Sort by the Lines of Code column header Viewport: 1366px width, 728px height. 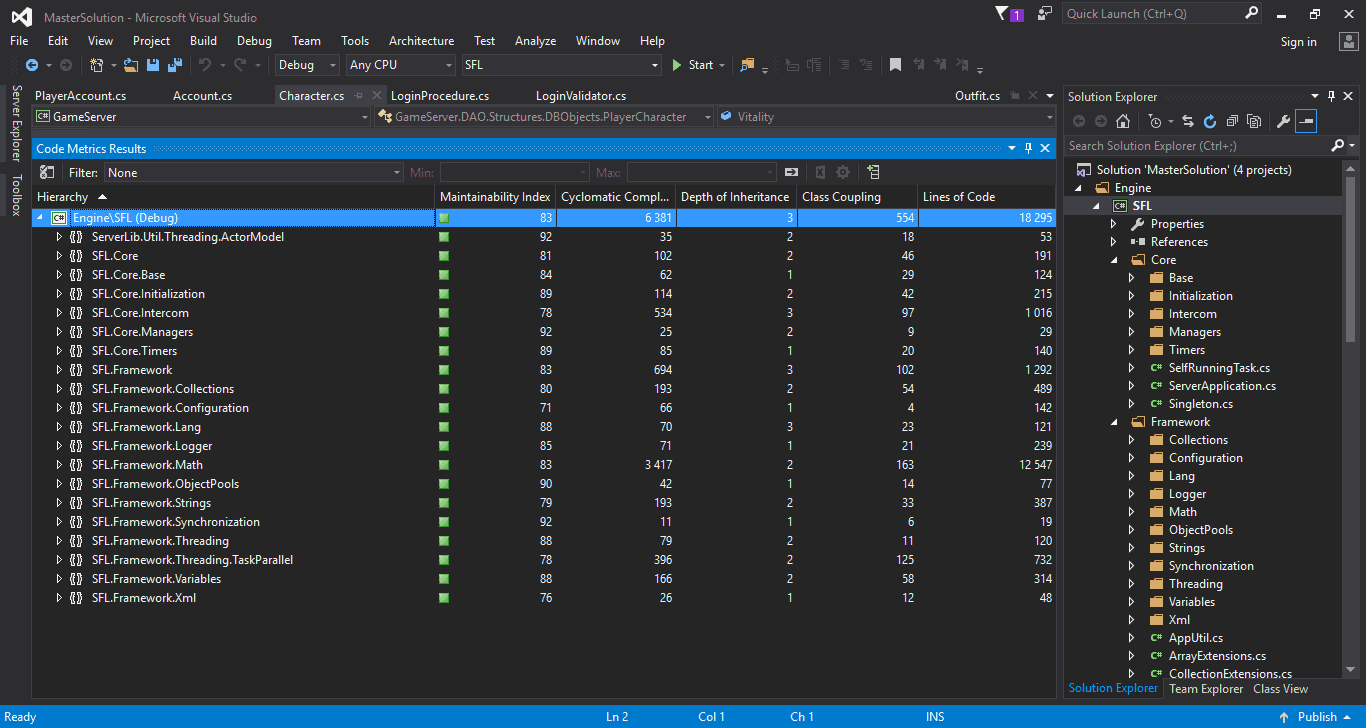(985, 197)
